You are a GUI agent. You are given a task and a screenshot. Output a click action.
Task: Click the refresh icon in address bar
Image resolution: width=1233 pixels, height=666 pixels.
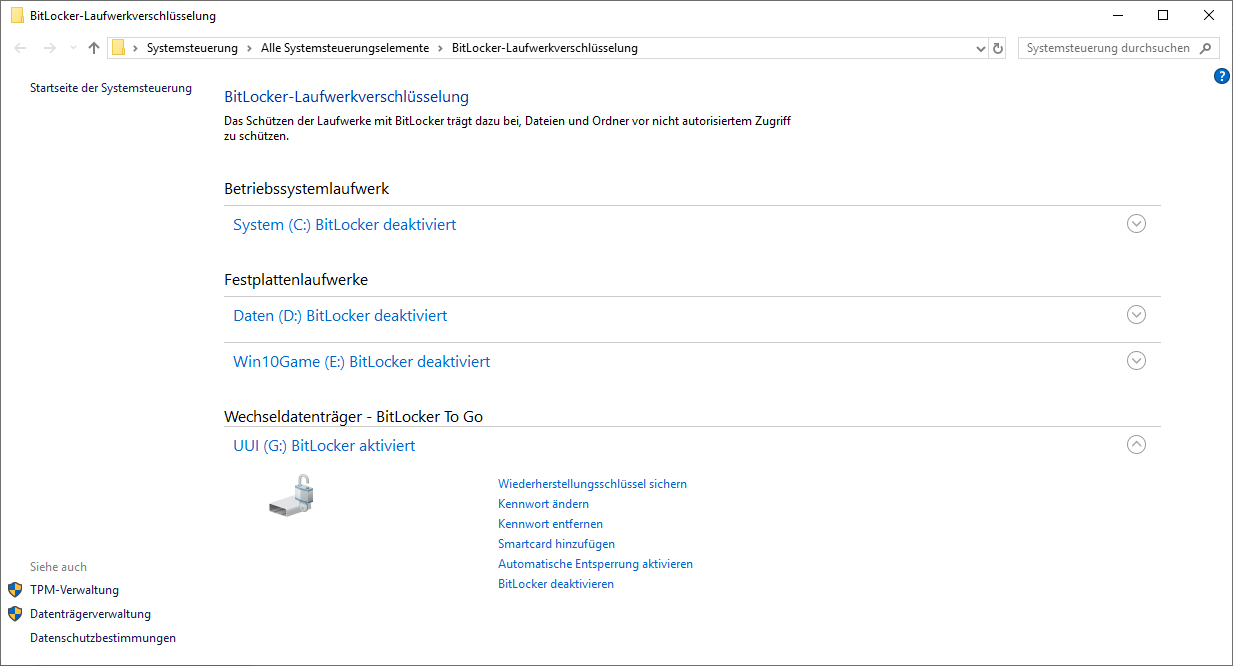(997, 48)
